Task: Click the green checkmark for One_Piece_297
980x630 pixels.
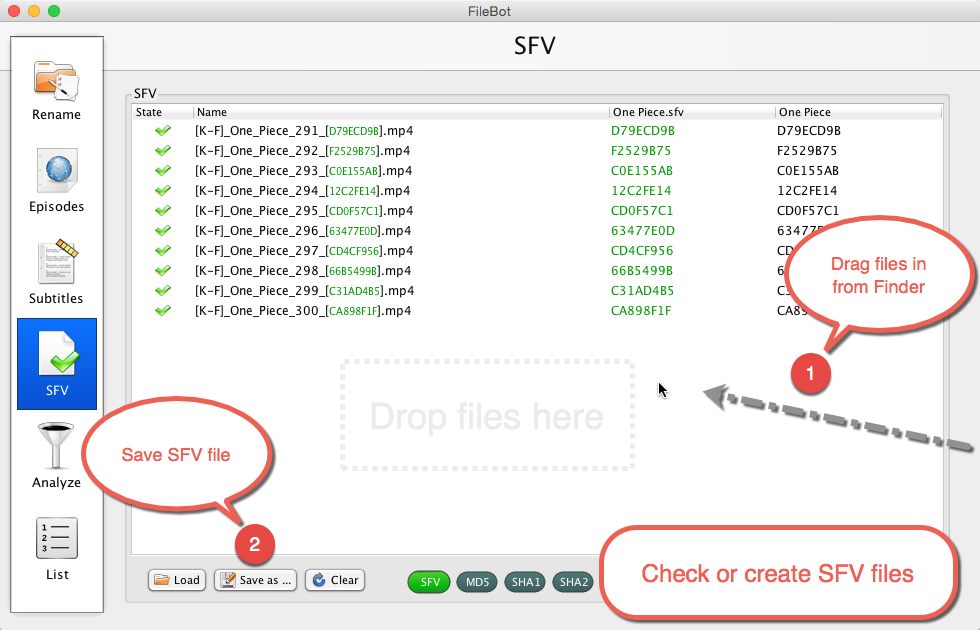Action: coord(163,251)
